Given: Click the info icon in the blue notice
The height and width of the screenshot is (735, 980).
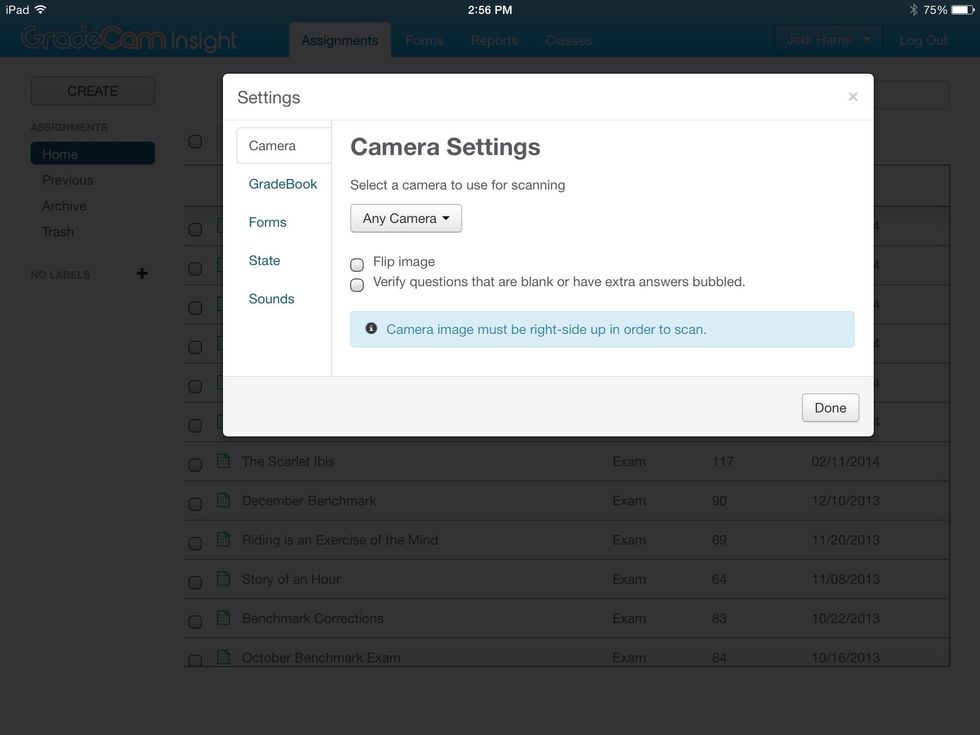Looking at the screenshot, I should coord(371,328).
